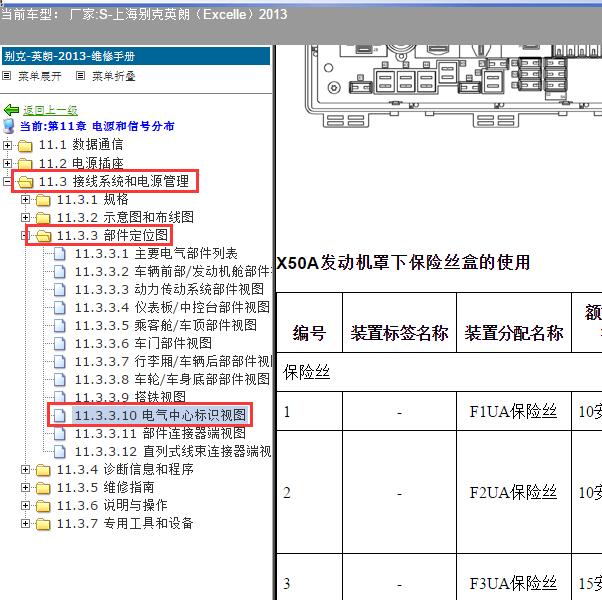Click page icon of 11.3.3.10 电气中心标识视图
Image resolution: width=602 pixels, height=600 pixels.
[60, 415]
